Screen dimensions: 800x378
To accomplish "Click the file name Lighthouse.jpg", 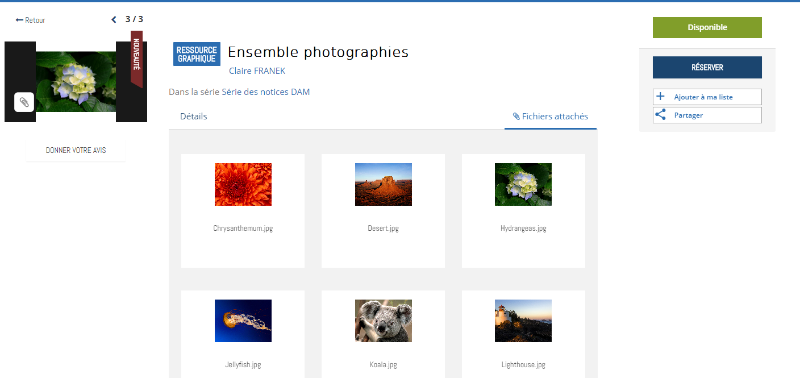I will pos(523,365).
